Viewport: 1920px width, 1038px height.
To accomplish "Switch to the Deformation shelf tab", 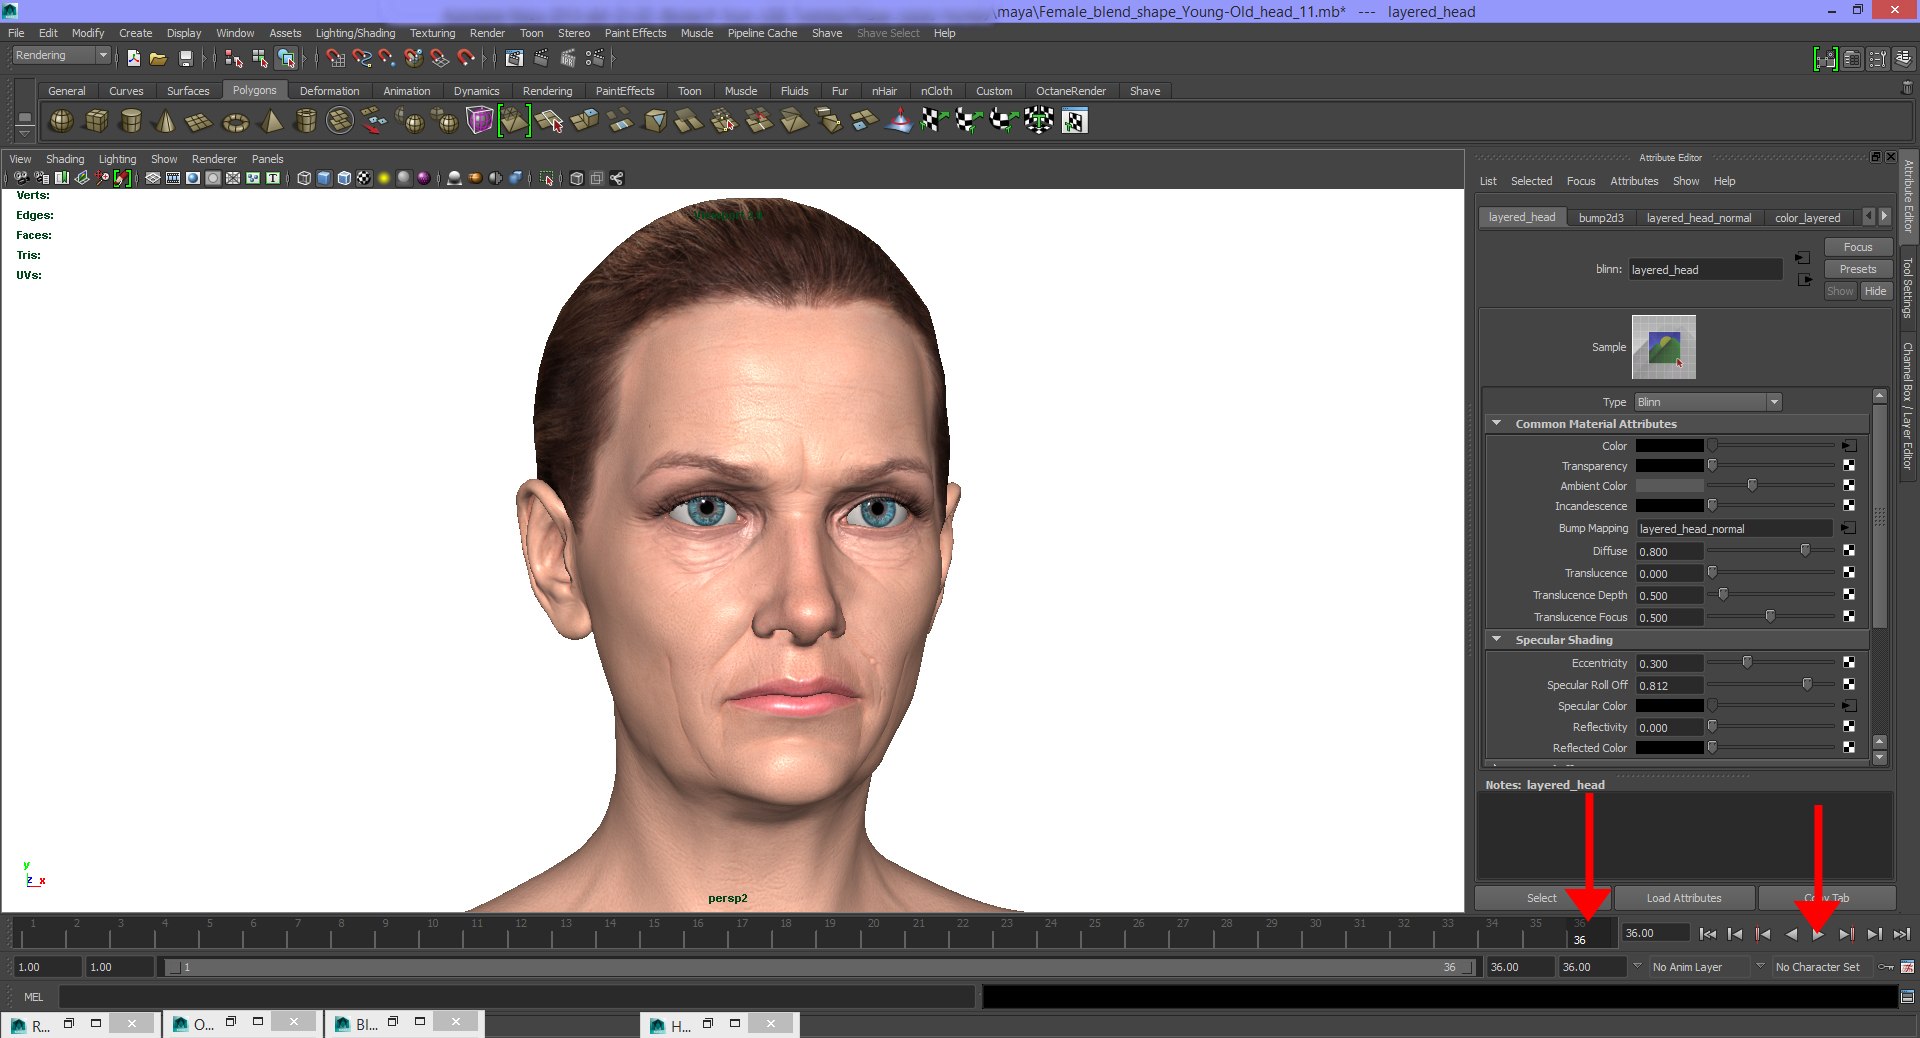I will [x=329, y=91].
